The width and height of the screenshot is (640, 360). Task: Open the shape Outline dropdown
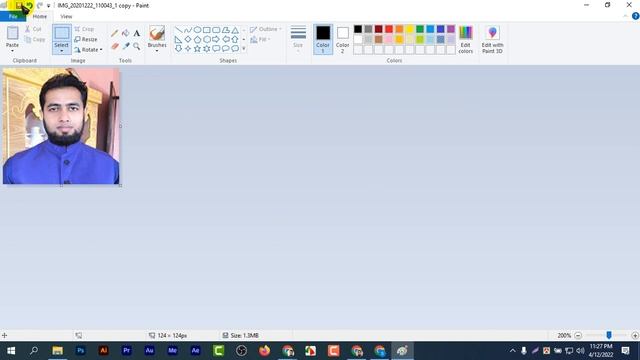pos(266,29)
